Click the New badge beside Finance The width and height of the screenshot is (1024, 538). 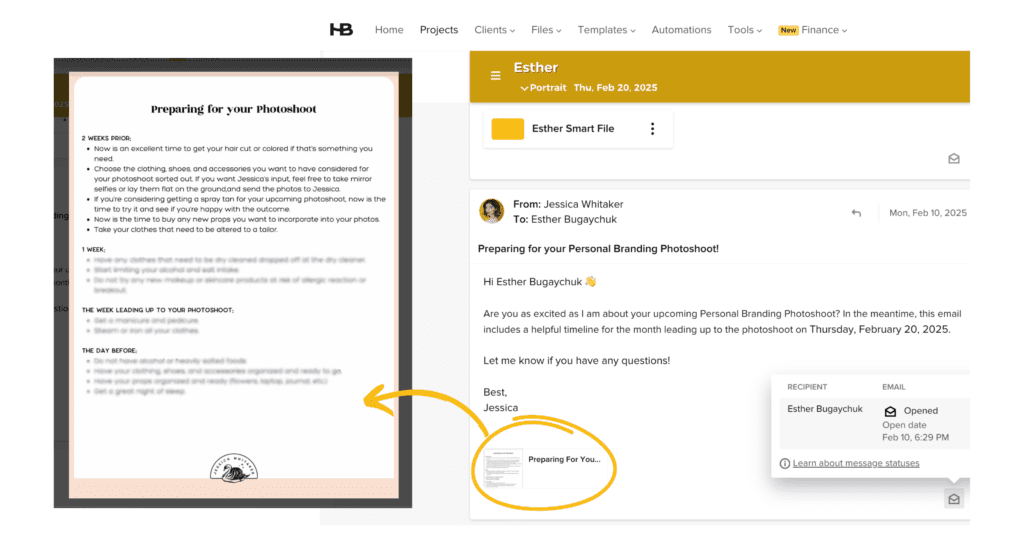(x=788, y=30)
